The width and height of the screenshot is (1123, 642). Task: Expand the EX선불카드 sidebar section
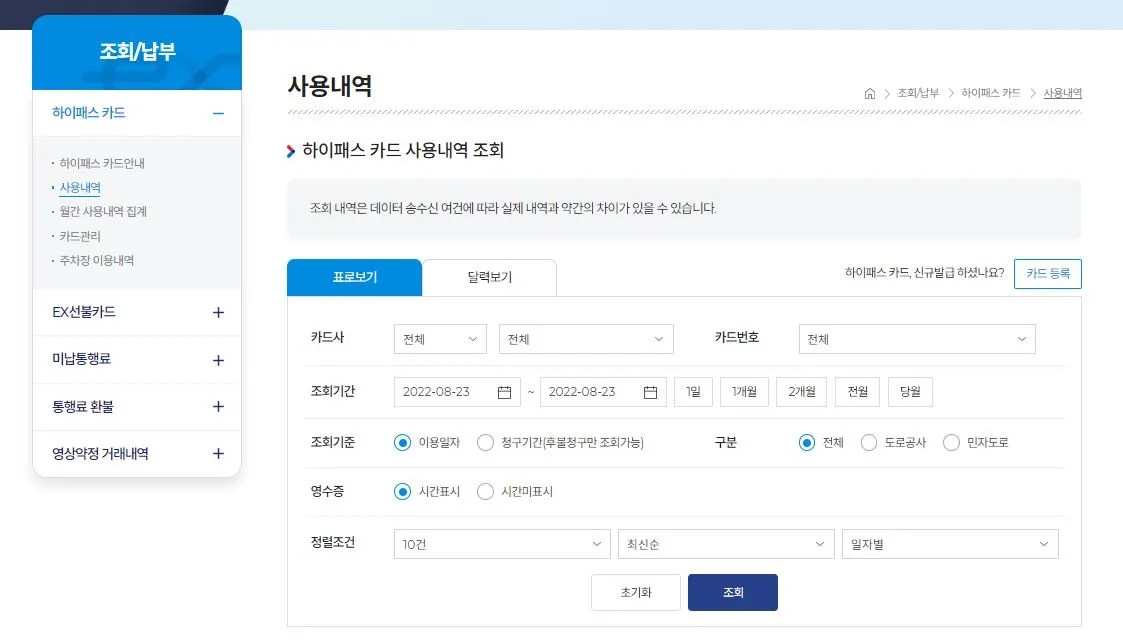pyautogui.click(x=137, y=314)
